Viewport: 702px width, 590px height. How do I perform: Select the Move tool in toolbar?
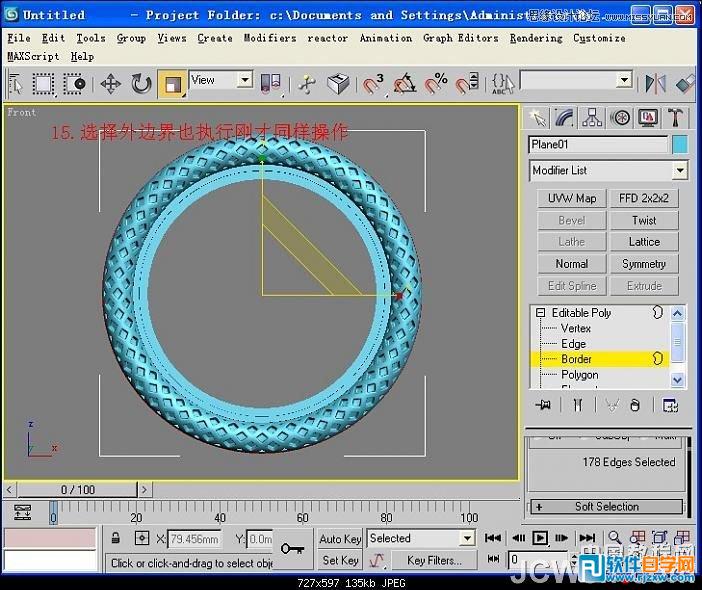point(110,83)
